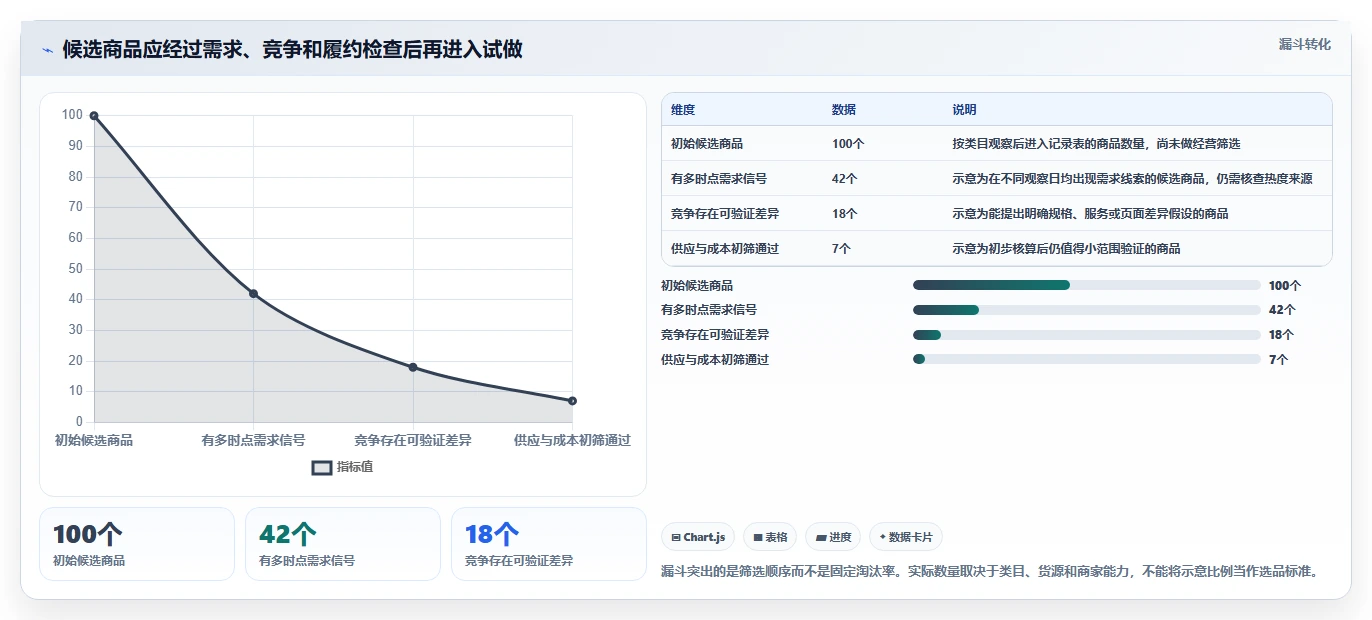
Task: Click the y-axis tick label 0
Action: (x=79, y=422)
